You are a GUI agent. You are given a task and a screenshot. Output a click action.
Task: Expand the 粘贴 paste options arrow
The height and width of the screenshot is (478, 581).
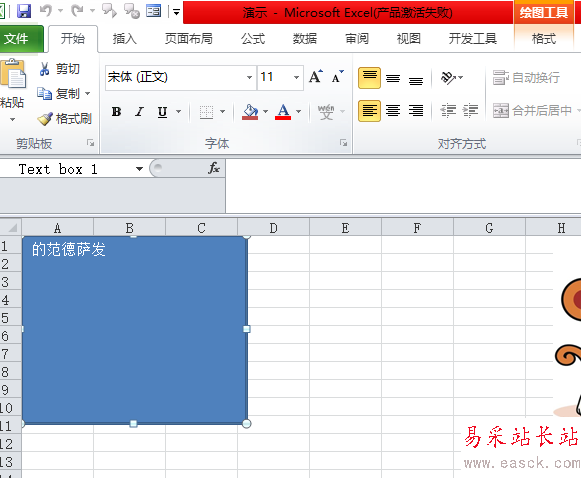click(x=13, y=119)
